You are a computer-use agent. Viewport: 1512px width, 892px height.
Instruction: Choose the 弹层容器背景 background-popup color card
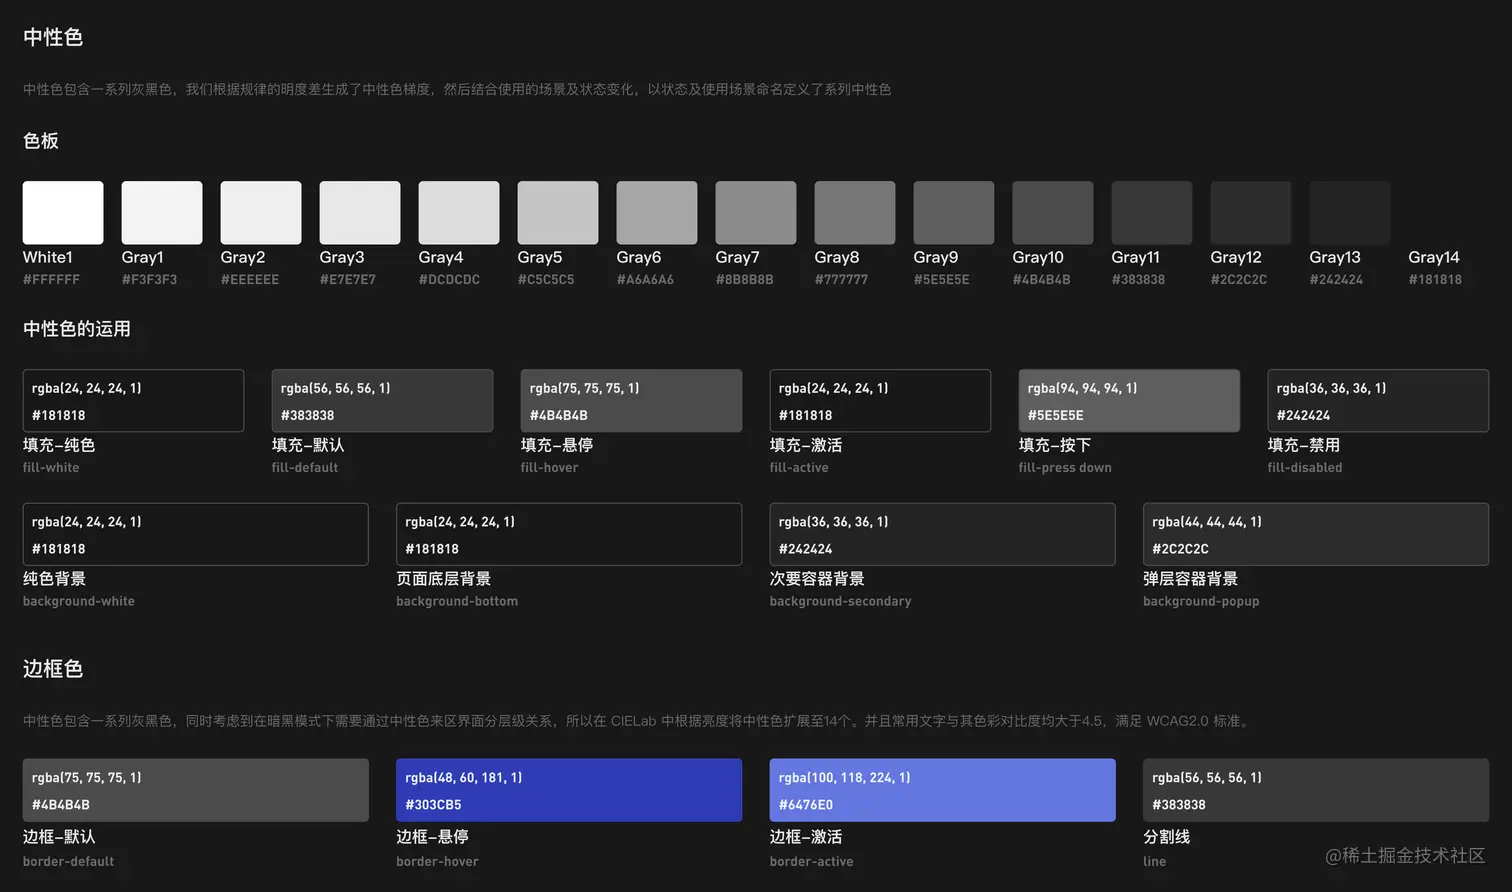1316,535
